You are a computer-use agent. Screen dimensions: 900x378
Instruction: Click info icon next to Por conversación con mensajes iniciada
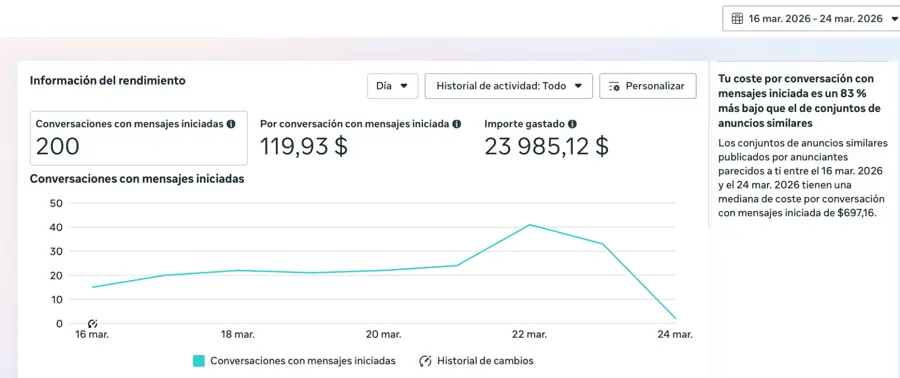[456, 124]
